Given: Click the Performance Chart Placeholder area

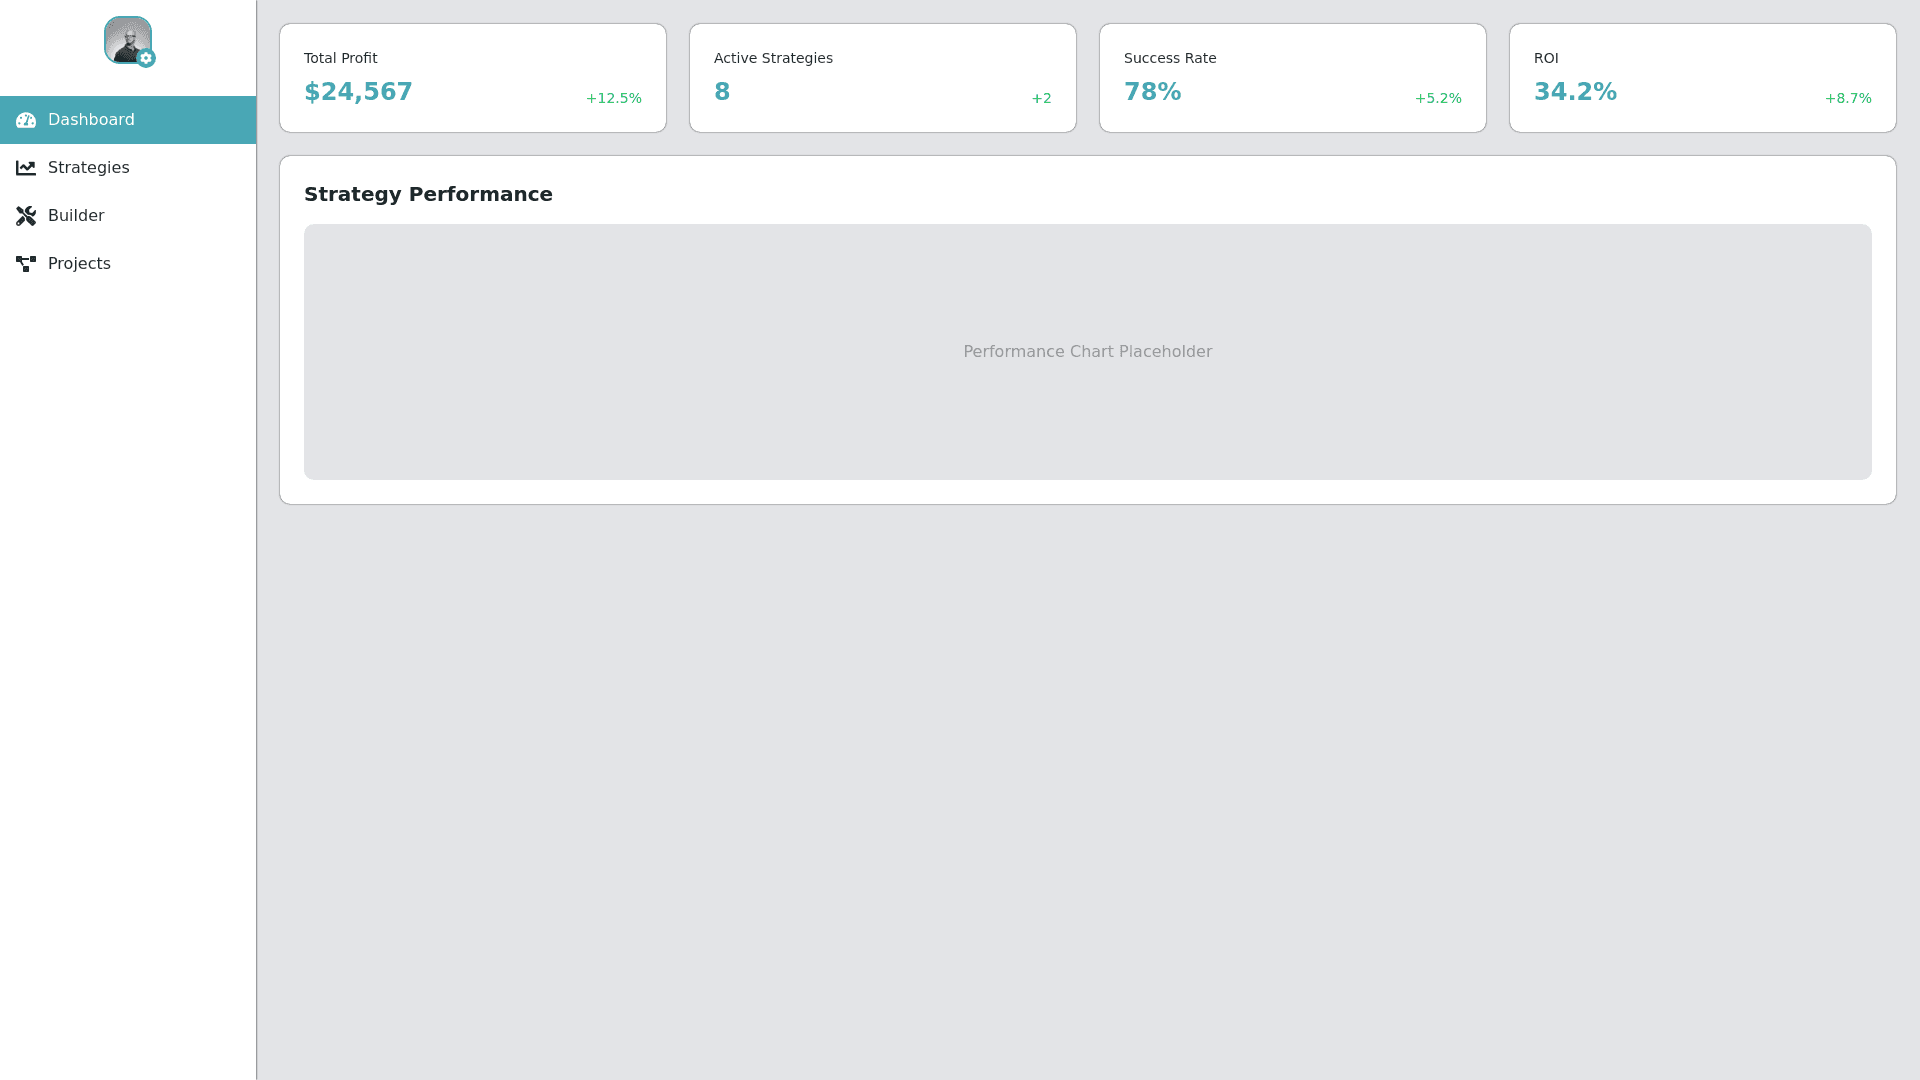Looking at the screenshot, I should pyautogui.click(x=1087, y=352).
